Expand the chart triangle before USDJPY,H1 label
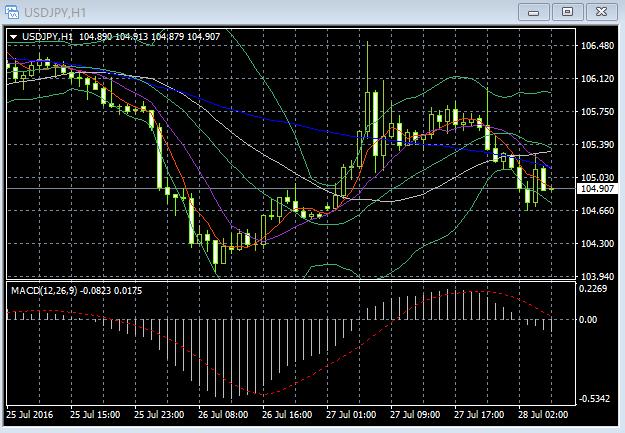Image resolution: width=625 pixels, height=433 pixels. tap(14, 37)
